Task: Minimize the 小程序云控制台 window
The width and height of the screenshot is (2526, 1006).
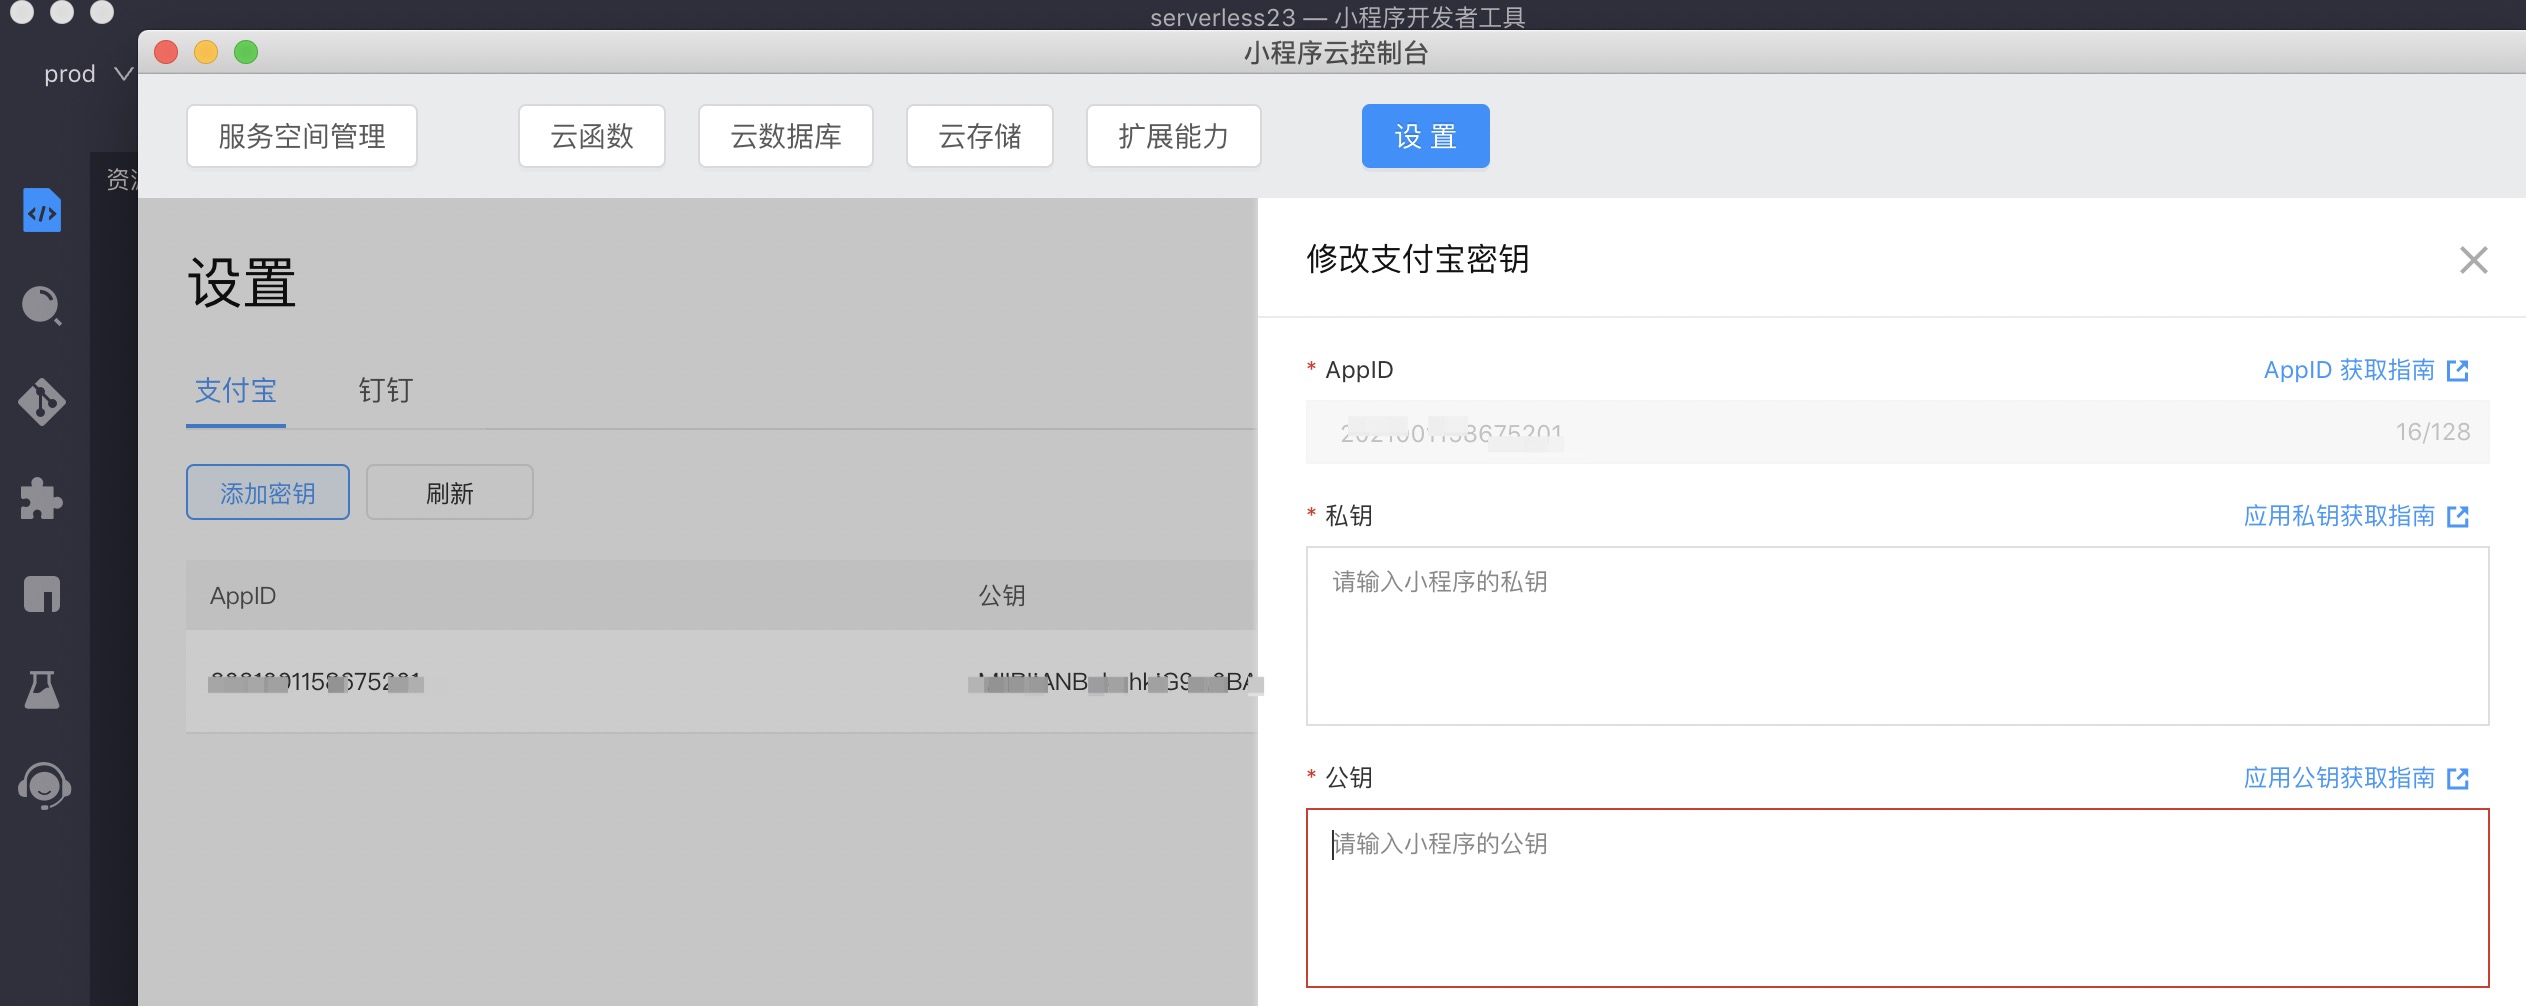Action: tap(206, 52)
